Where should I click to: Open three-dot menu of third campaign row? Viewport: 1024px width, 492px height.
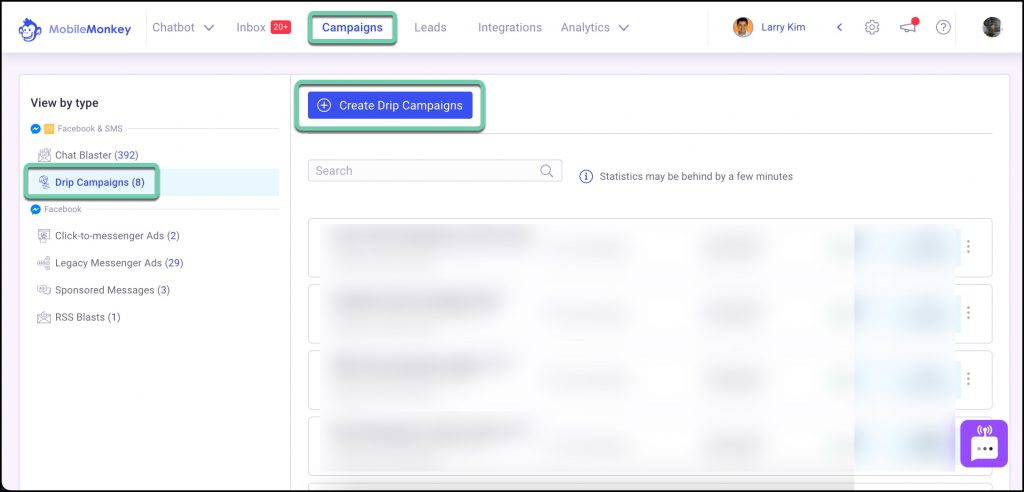point(968,378)
